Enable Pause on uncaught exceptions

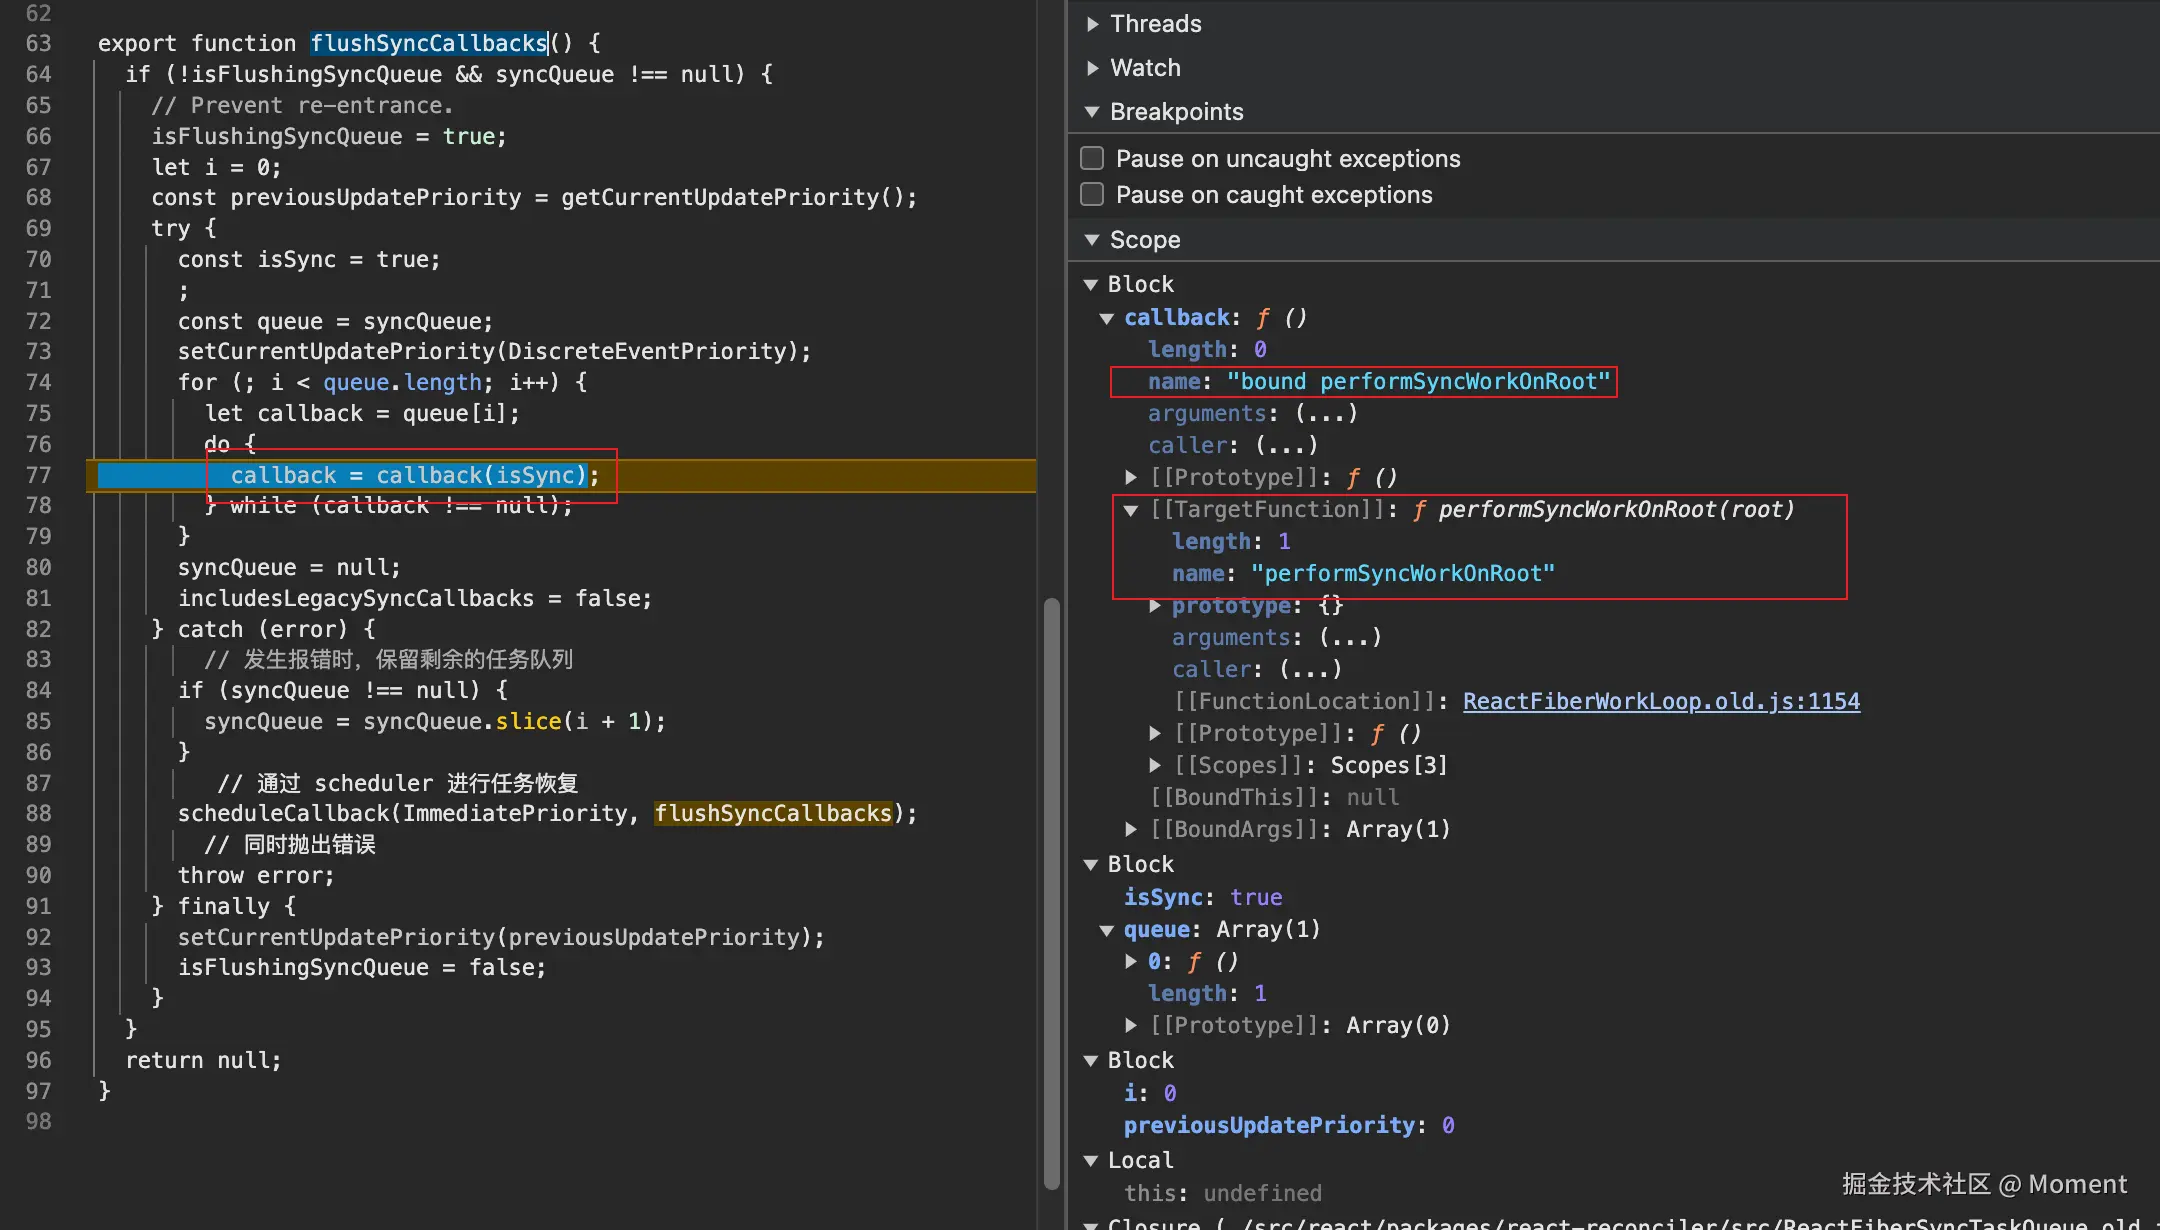(x=1093, y=159)
